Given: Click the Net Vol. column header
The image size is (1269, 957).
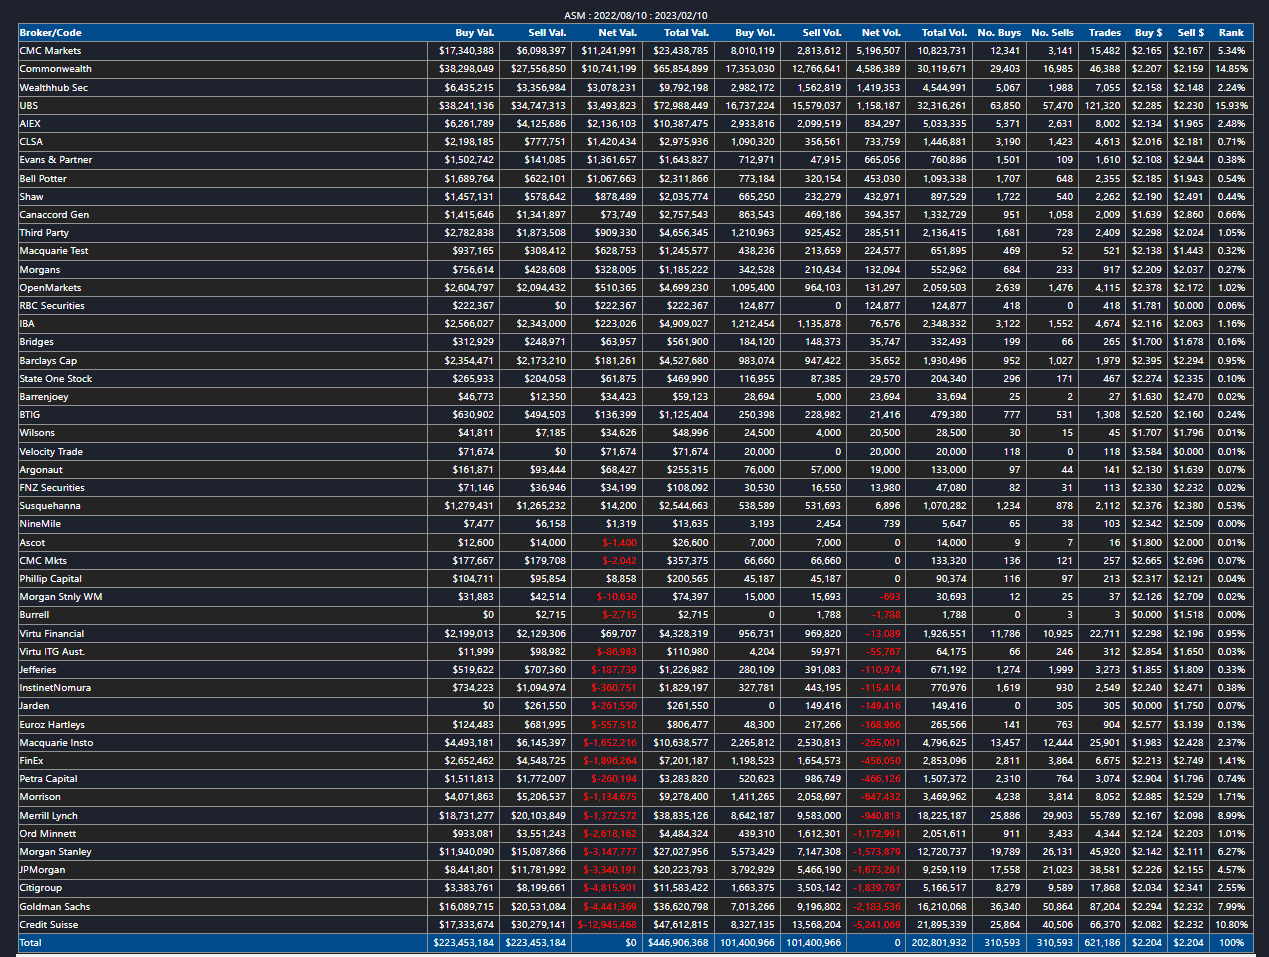Looking at the screenshot, I should pos(881,33).
